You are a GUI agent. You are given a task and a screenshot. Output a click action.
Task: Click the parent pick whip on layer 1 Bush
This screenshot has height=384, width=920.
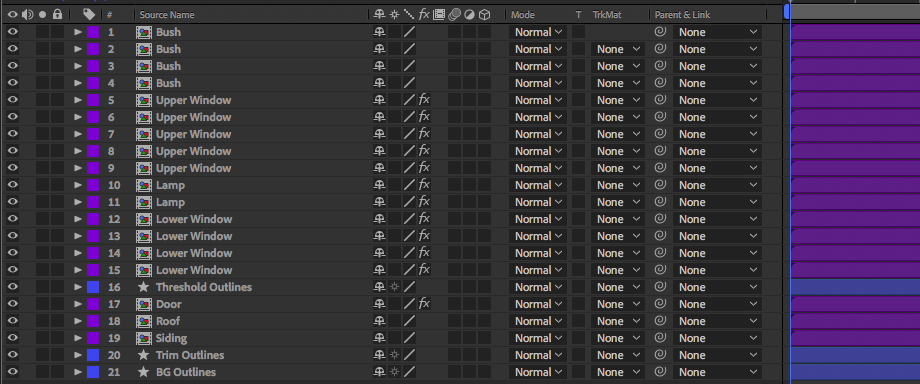(660, 32)
